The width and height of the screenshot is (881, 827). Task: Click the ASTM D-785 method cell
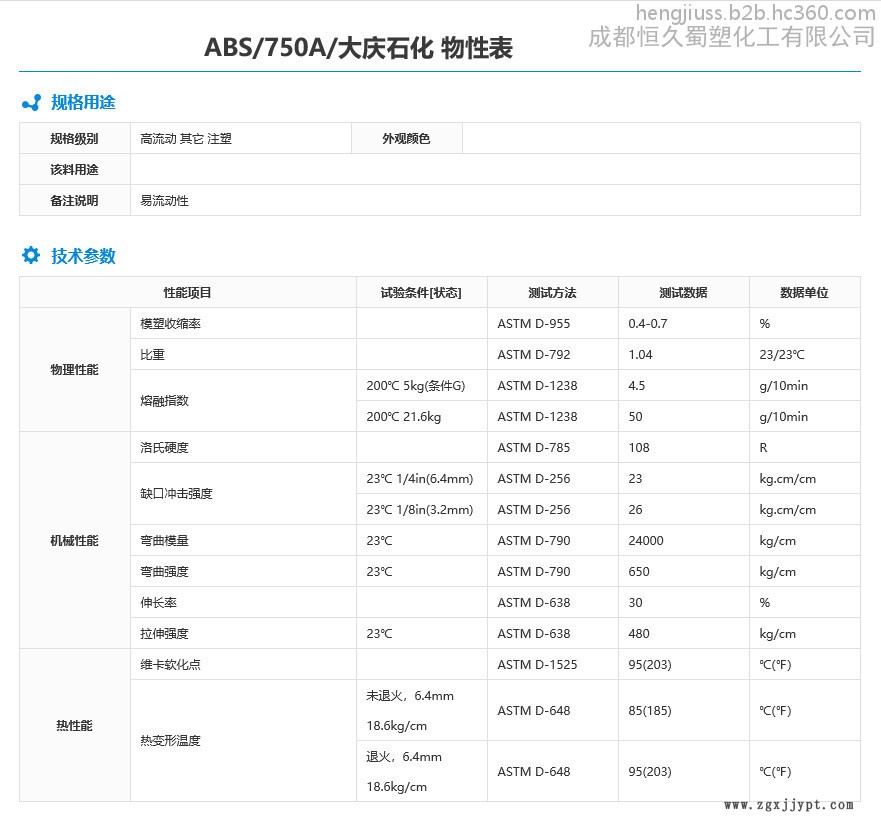coord(553,447)
